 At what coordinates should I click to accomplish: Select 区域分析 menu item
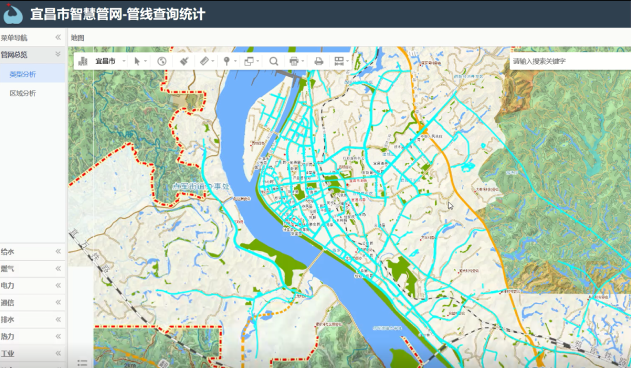coord(23,93)
